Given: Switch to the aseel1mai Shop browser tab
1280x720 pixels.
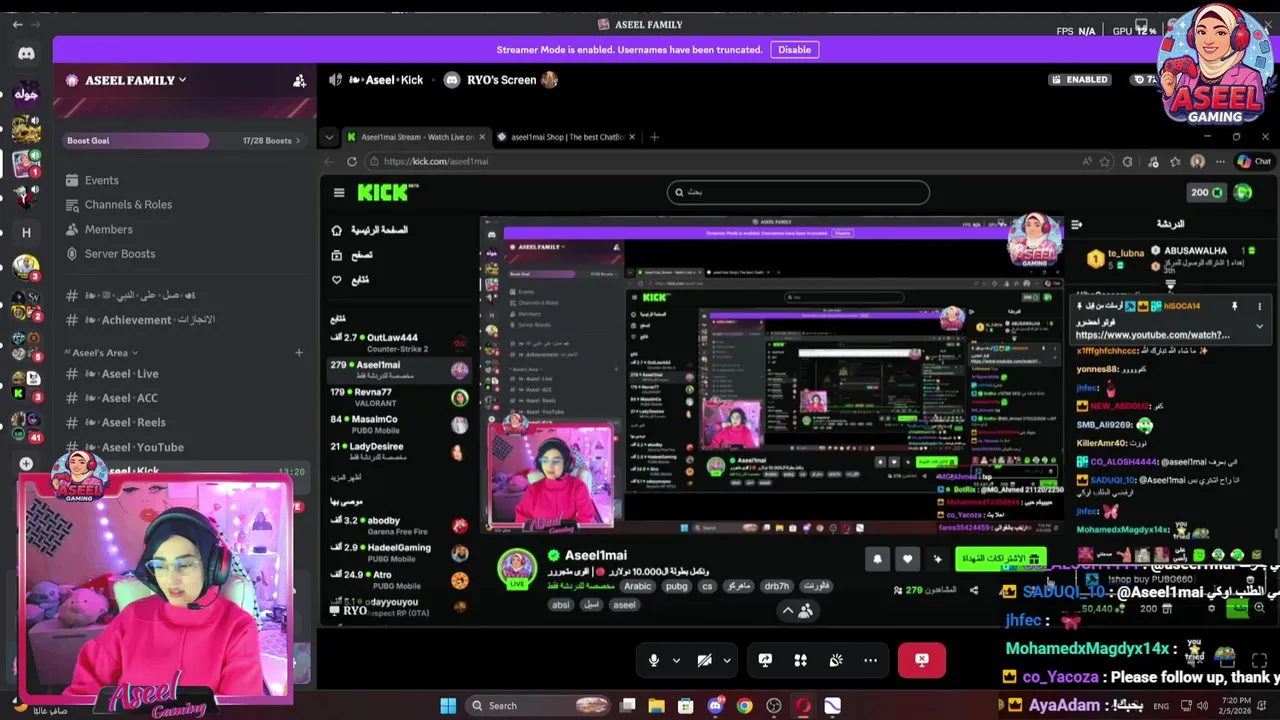Looking at the screenshot, I should click(567, 137).
